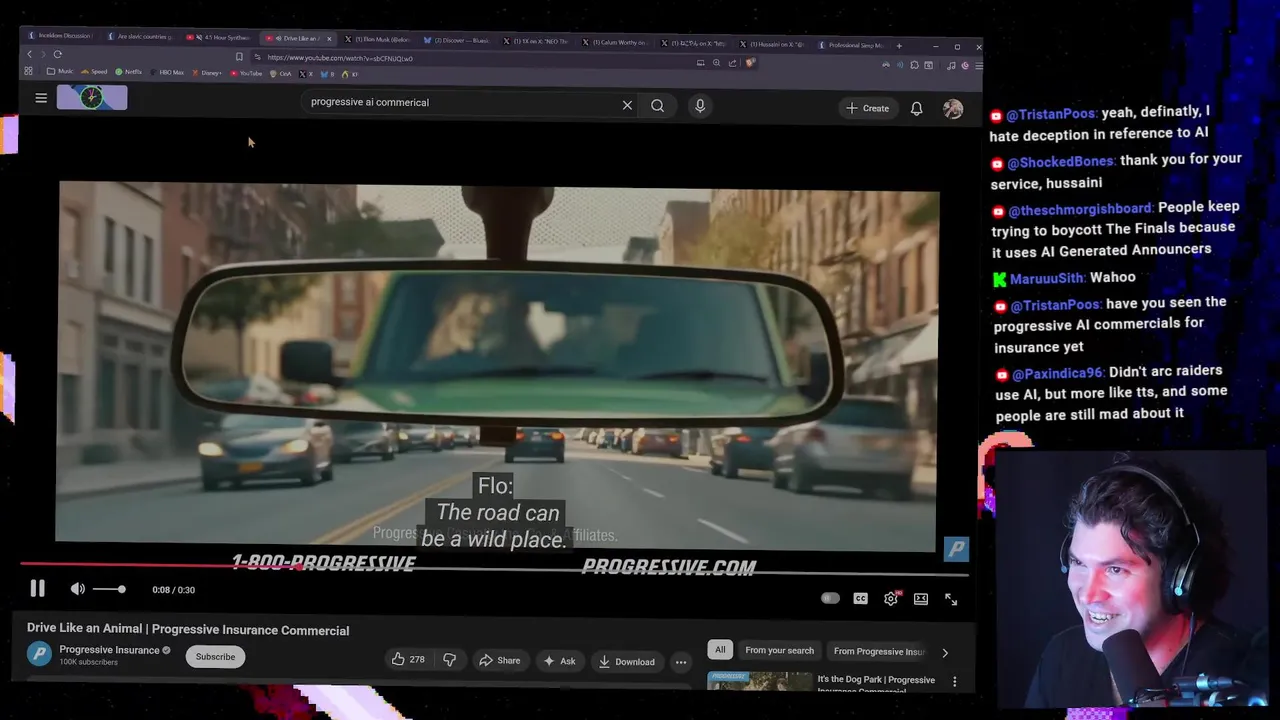
Task: Open the video settings gear
Action: 891,598
